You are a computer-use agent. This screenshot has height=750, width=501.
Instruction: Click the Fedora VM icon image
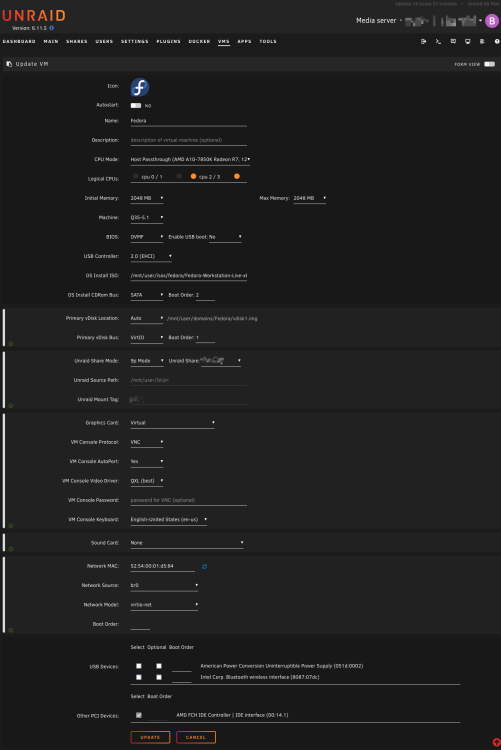pyautogui.click(x=140, y=87)
